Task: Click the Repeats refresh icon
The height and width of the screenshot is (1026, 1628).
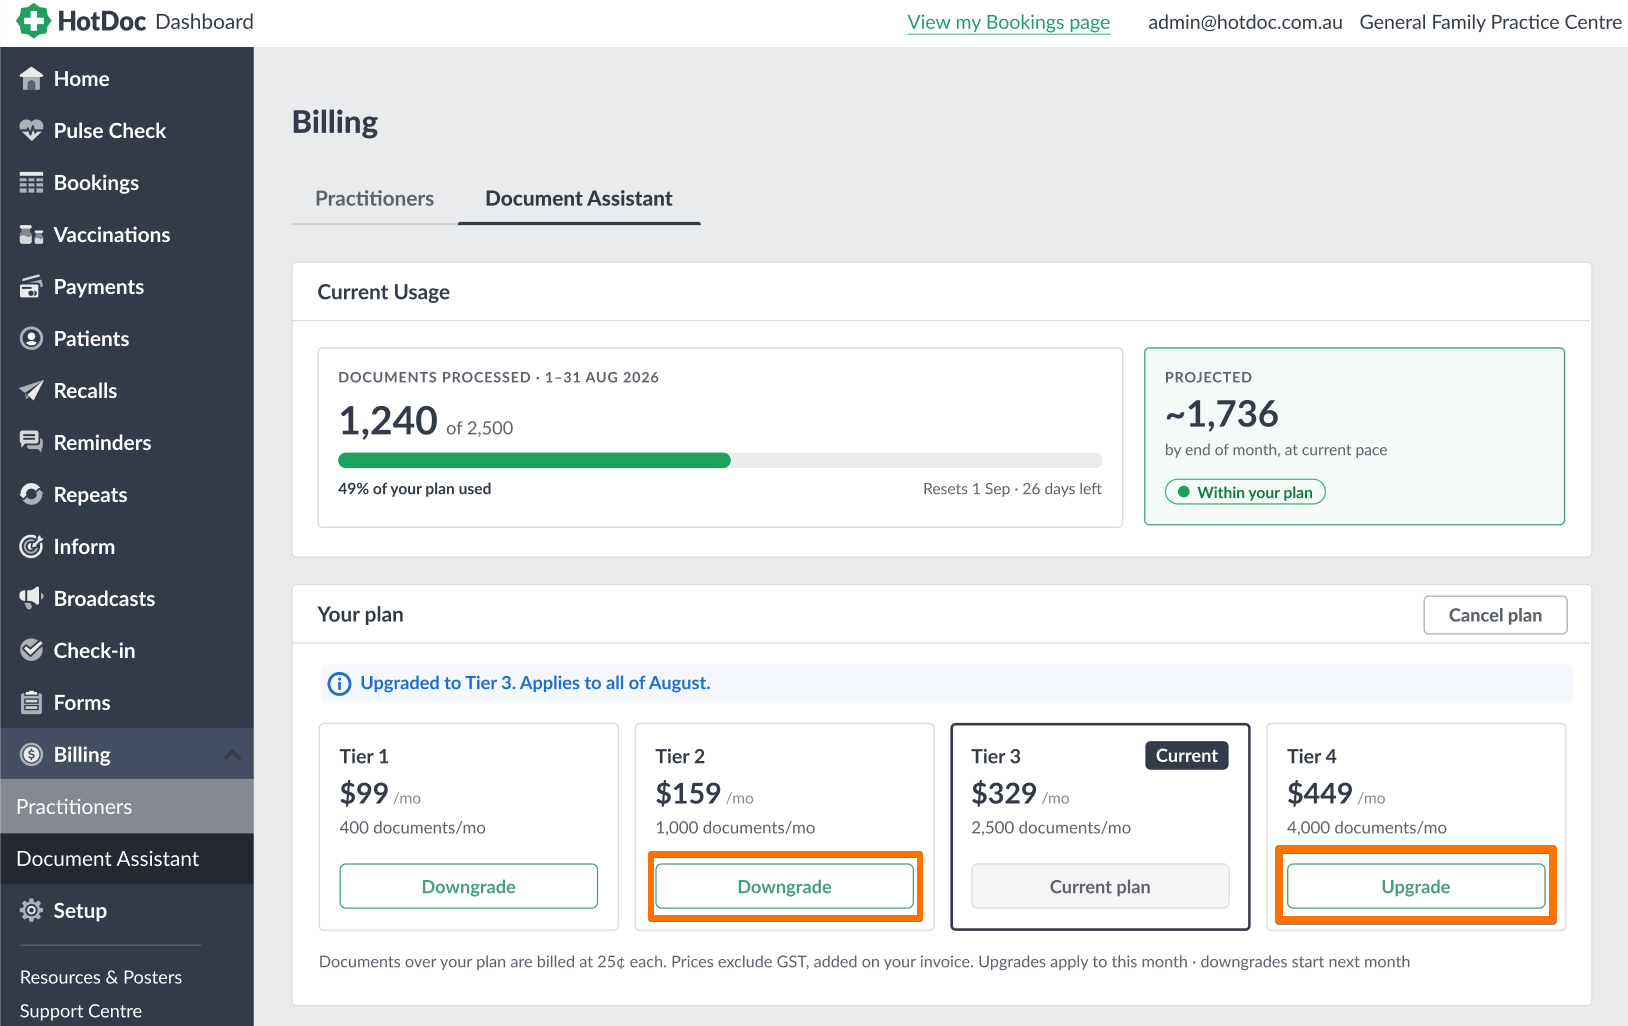Action: coord(32,494)
